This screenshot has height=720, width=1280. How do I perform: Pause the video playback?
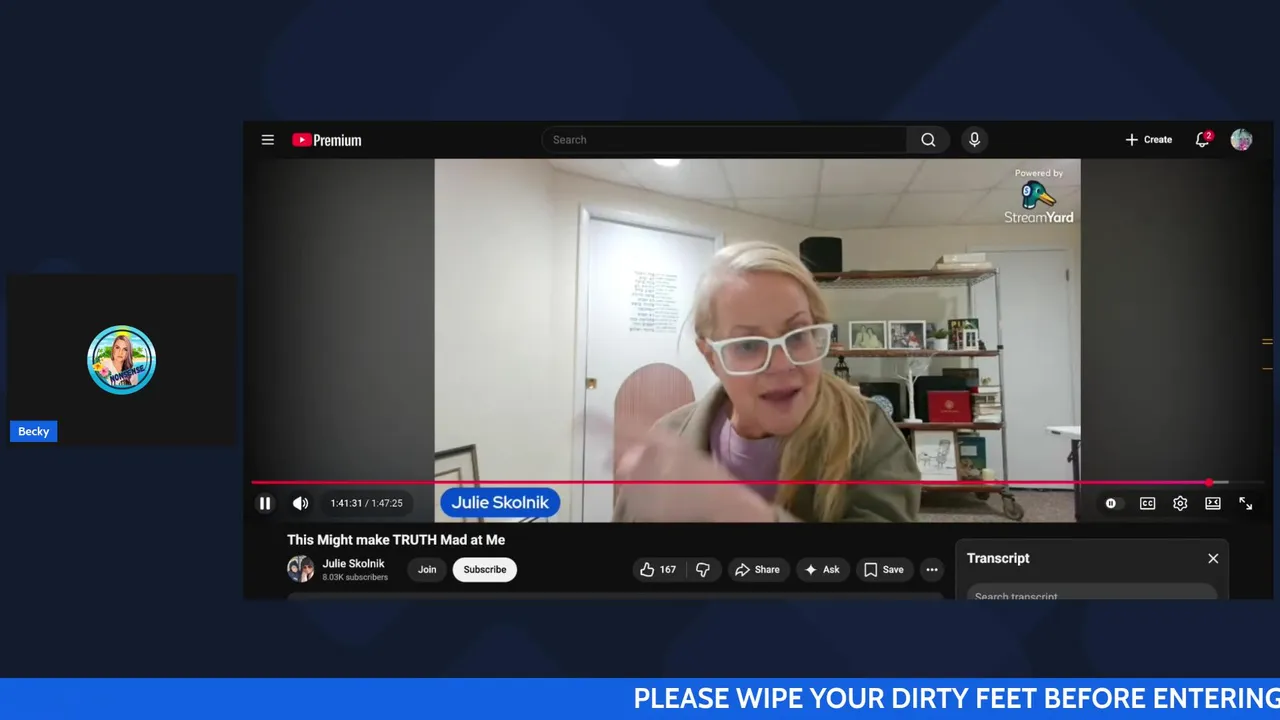click(x=265, y=503)
